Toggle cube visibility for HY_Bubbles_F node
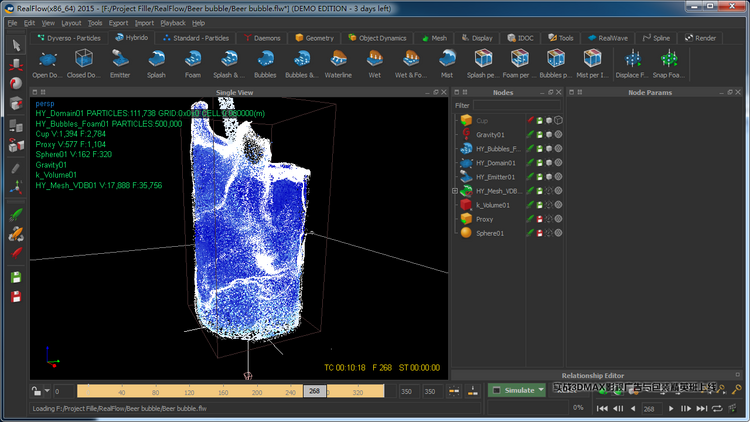Image resolution: width=750 pixels, height=422 pixels. (549, 149)
